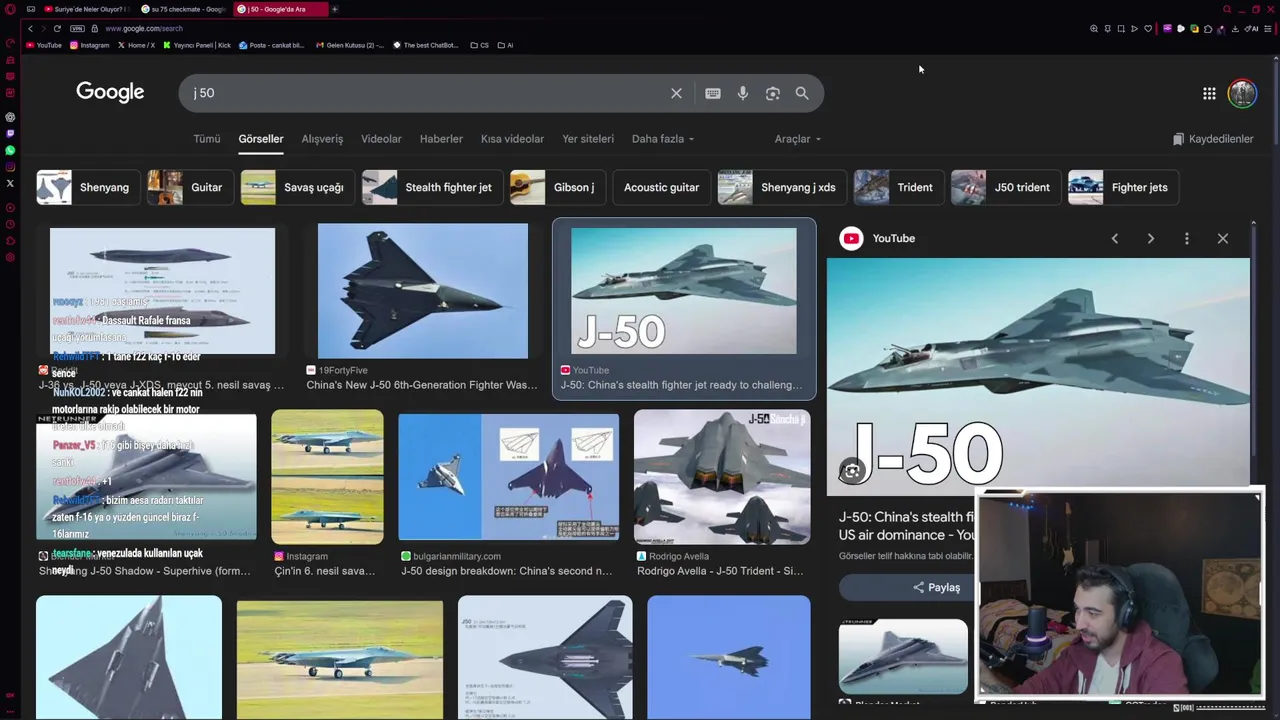
Task: Filter images by J50 trident chip
Action: (x=1006, y=187)
